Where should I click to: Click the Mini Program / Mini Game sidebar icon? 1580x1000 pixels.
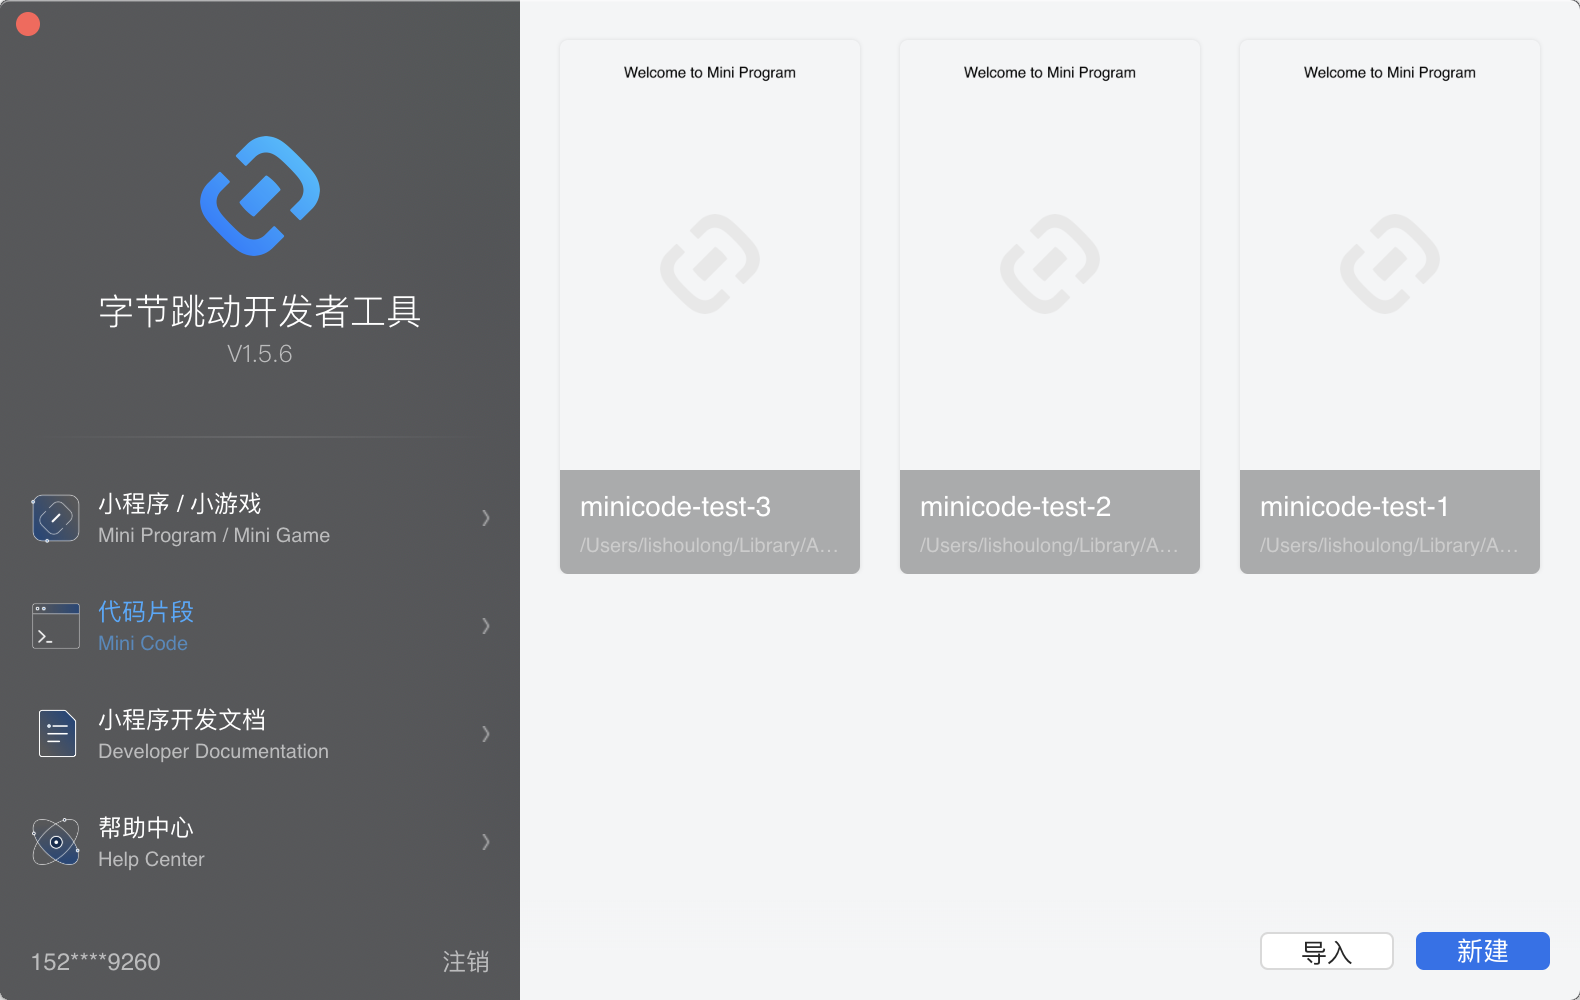pyautogui.click(x=56, y=518)
